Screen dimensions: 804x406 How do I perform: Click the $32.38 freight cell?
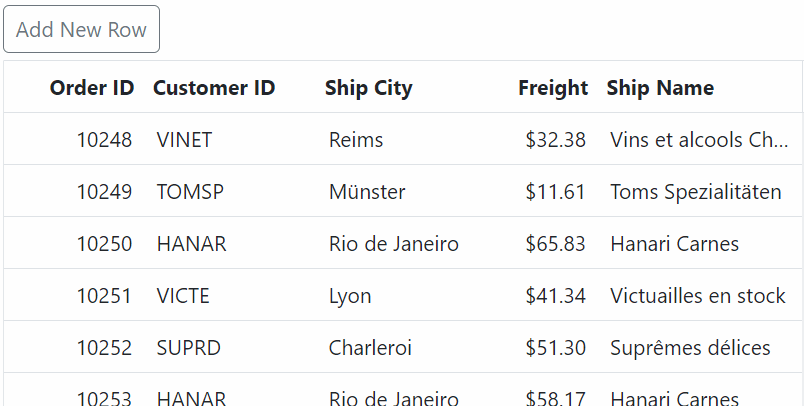pos(555,140)
